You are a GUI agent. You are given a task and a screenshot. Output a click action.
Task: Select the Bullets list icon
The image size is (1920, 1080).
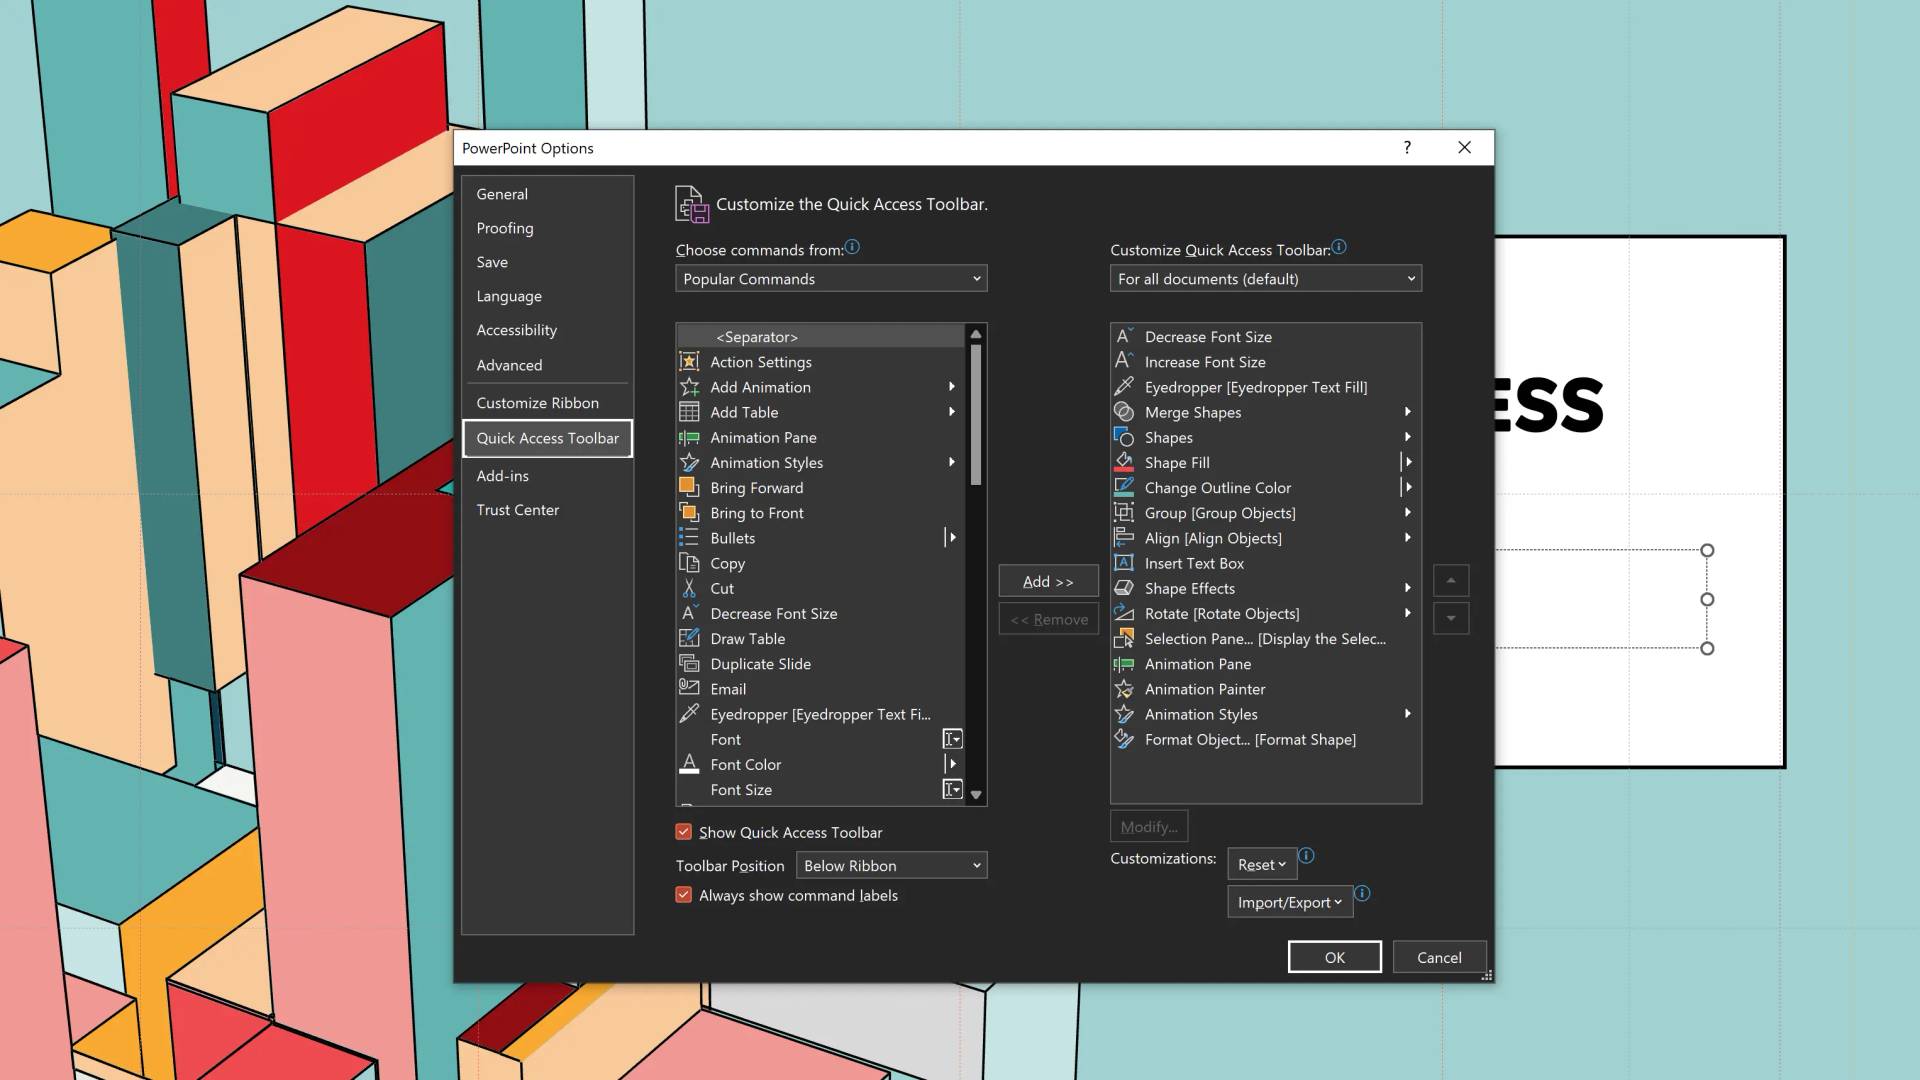689,538
